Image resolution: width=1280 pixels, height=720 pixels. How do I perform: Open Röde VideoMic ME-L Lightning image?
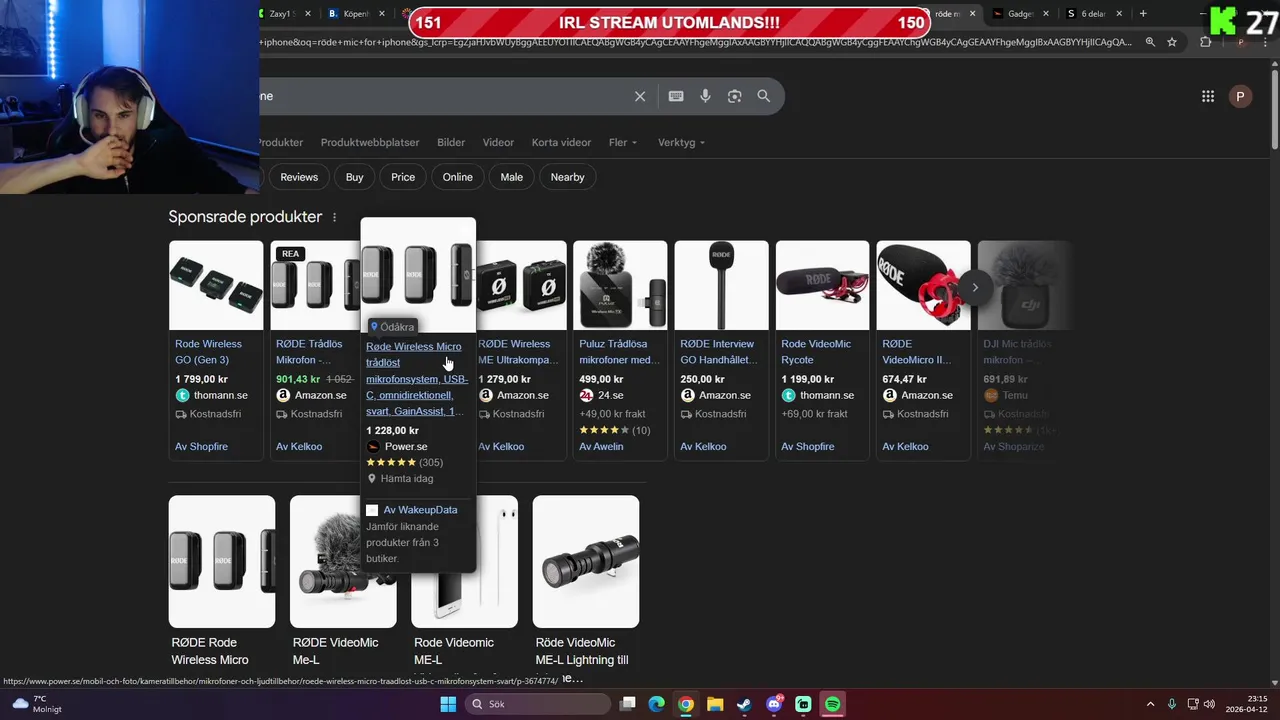click(x=586, y=562)
